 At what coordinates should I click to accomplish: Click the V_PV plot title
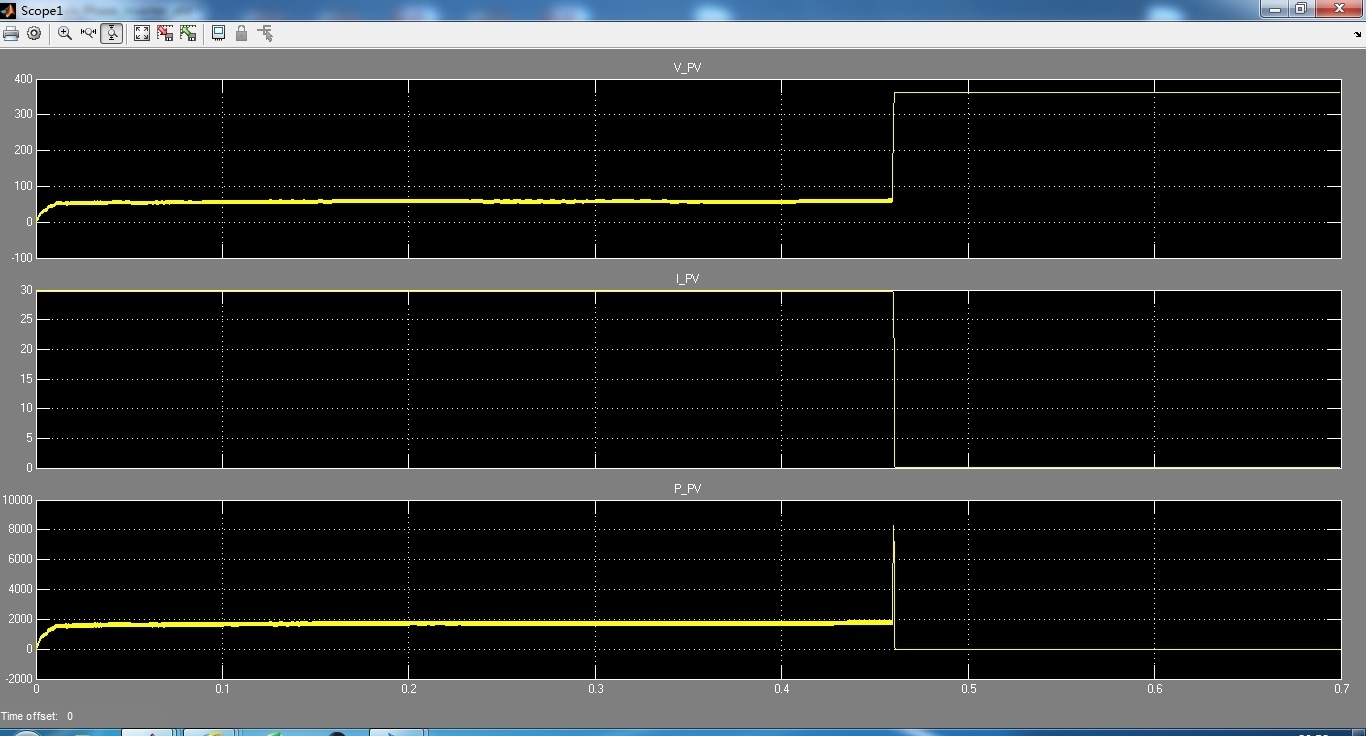pos(687,68)
